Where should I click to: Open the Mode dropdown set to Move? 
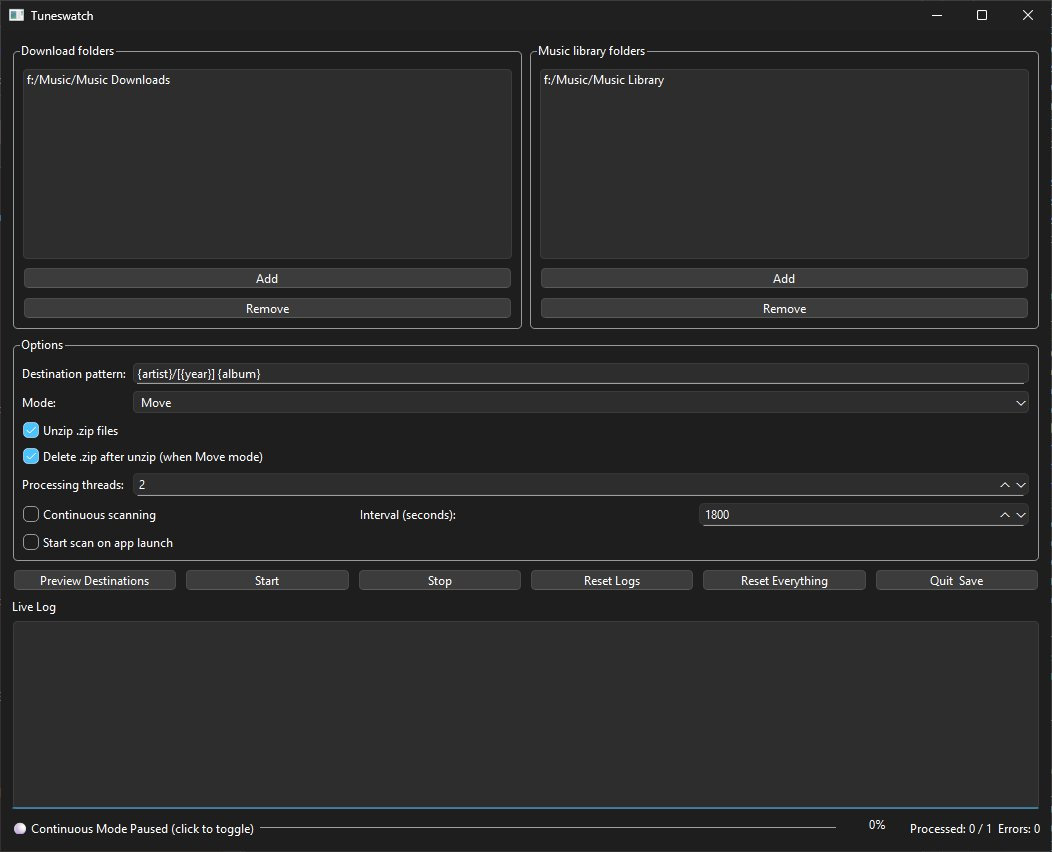pos(580,403)
